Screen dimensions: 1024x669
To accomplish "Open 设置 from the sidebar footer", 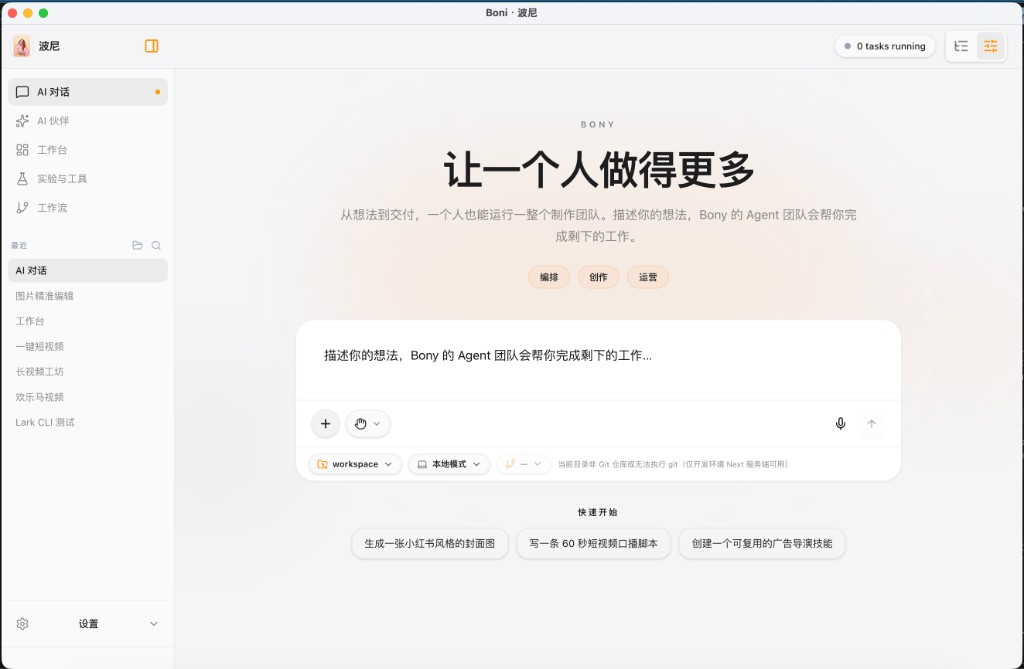I will 88,624.
